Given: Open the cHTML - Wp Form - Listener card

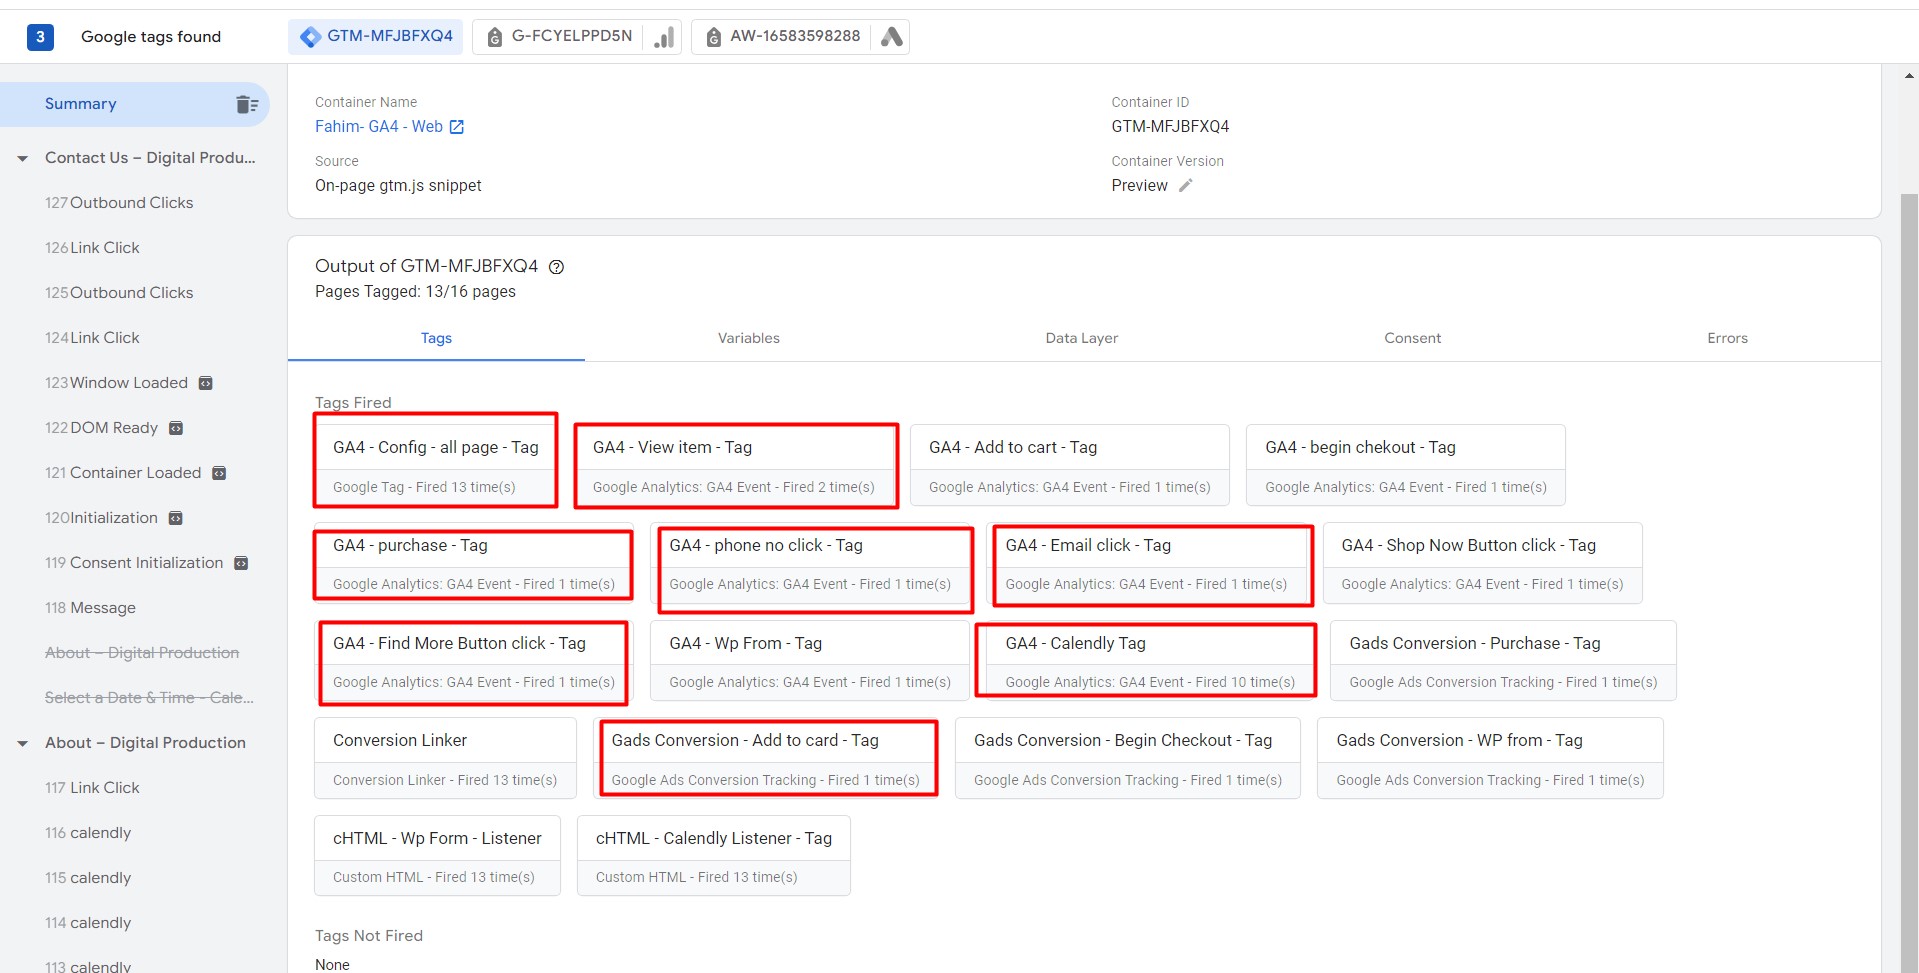Looking at the screenshot, I should pos(437,856).
